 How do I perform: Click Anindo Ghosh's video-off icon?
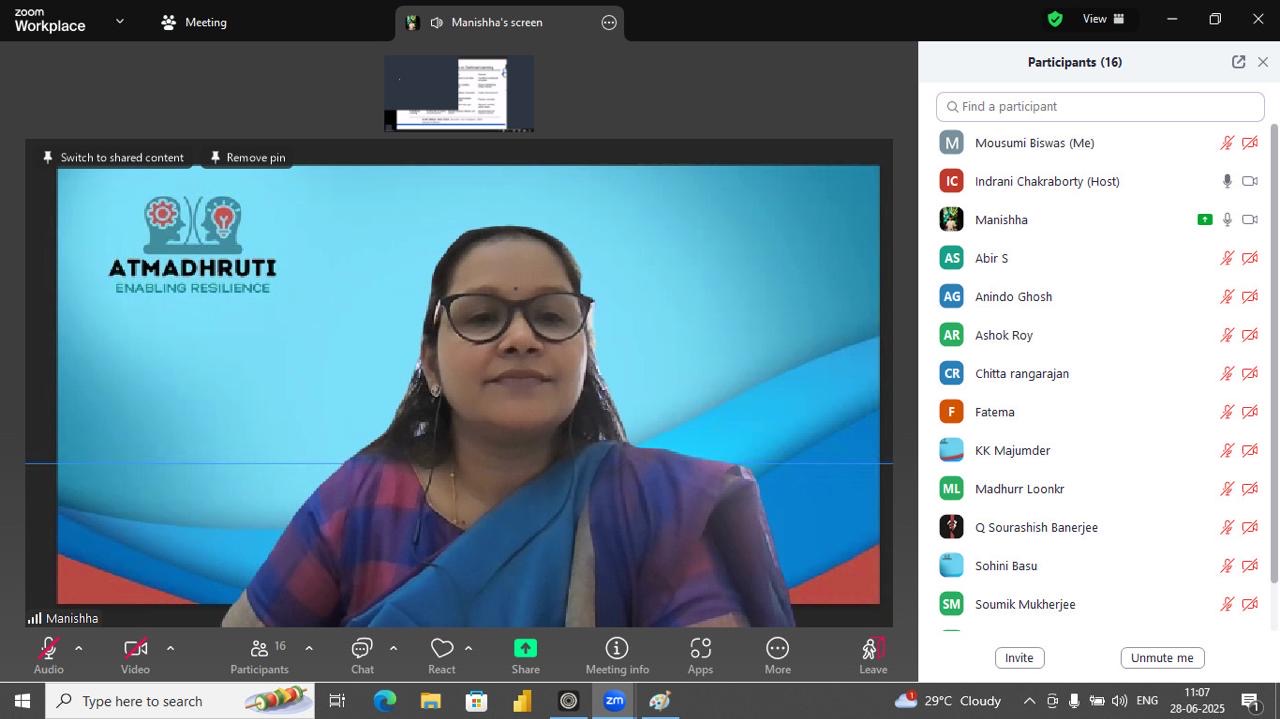1250,297
